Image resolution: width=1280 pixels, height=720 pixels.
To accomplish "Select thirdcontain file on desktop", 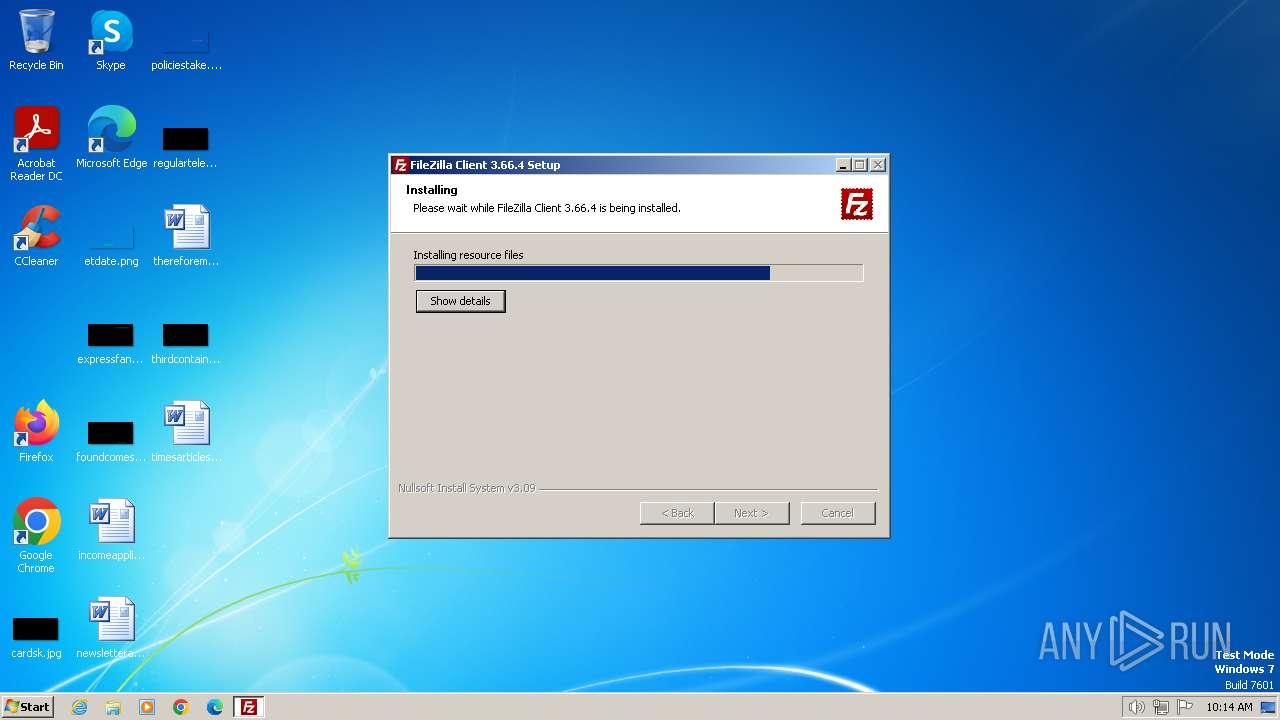I will coord(186,343).
